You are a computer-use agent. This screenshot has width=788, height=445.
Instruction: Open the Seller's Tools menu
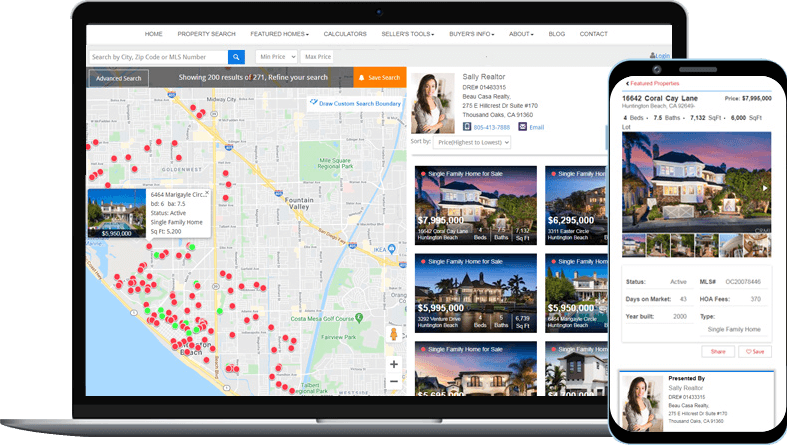[407, 34]
